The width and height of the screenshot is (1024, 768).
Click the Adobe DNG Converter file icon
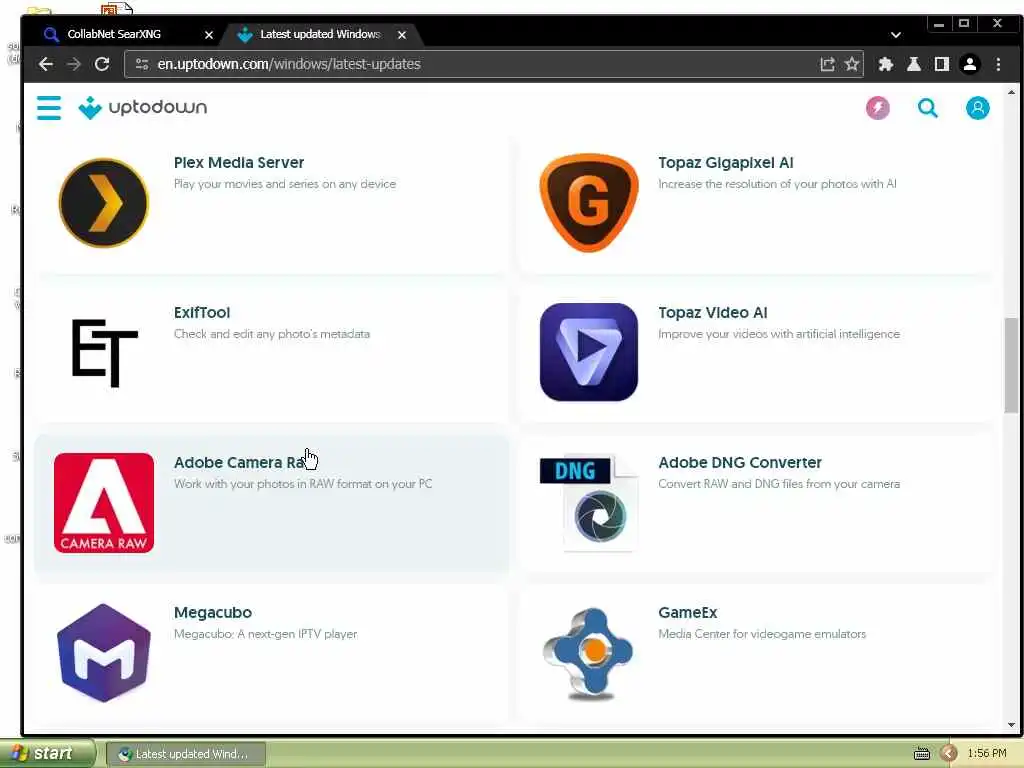coord(588,503)
